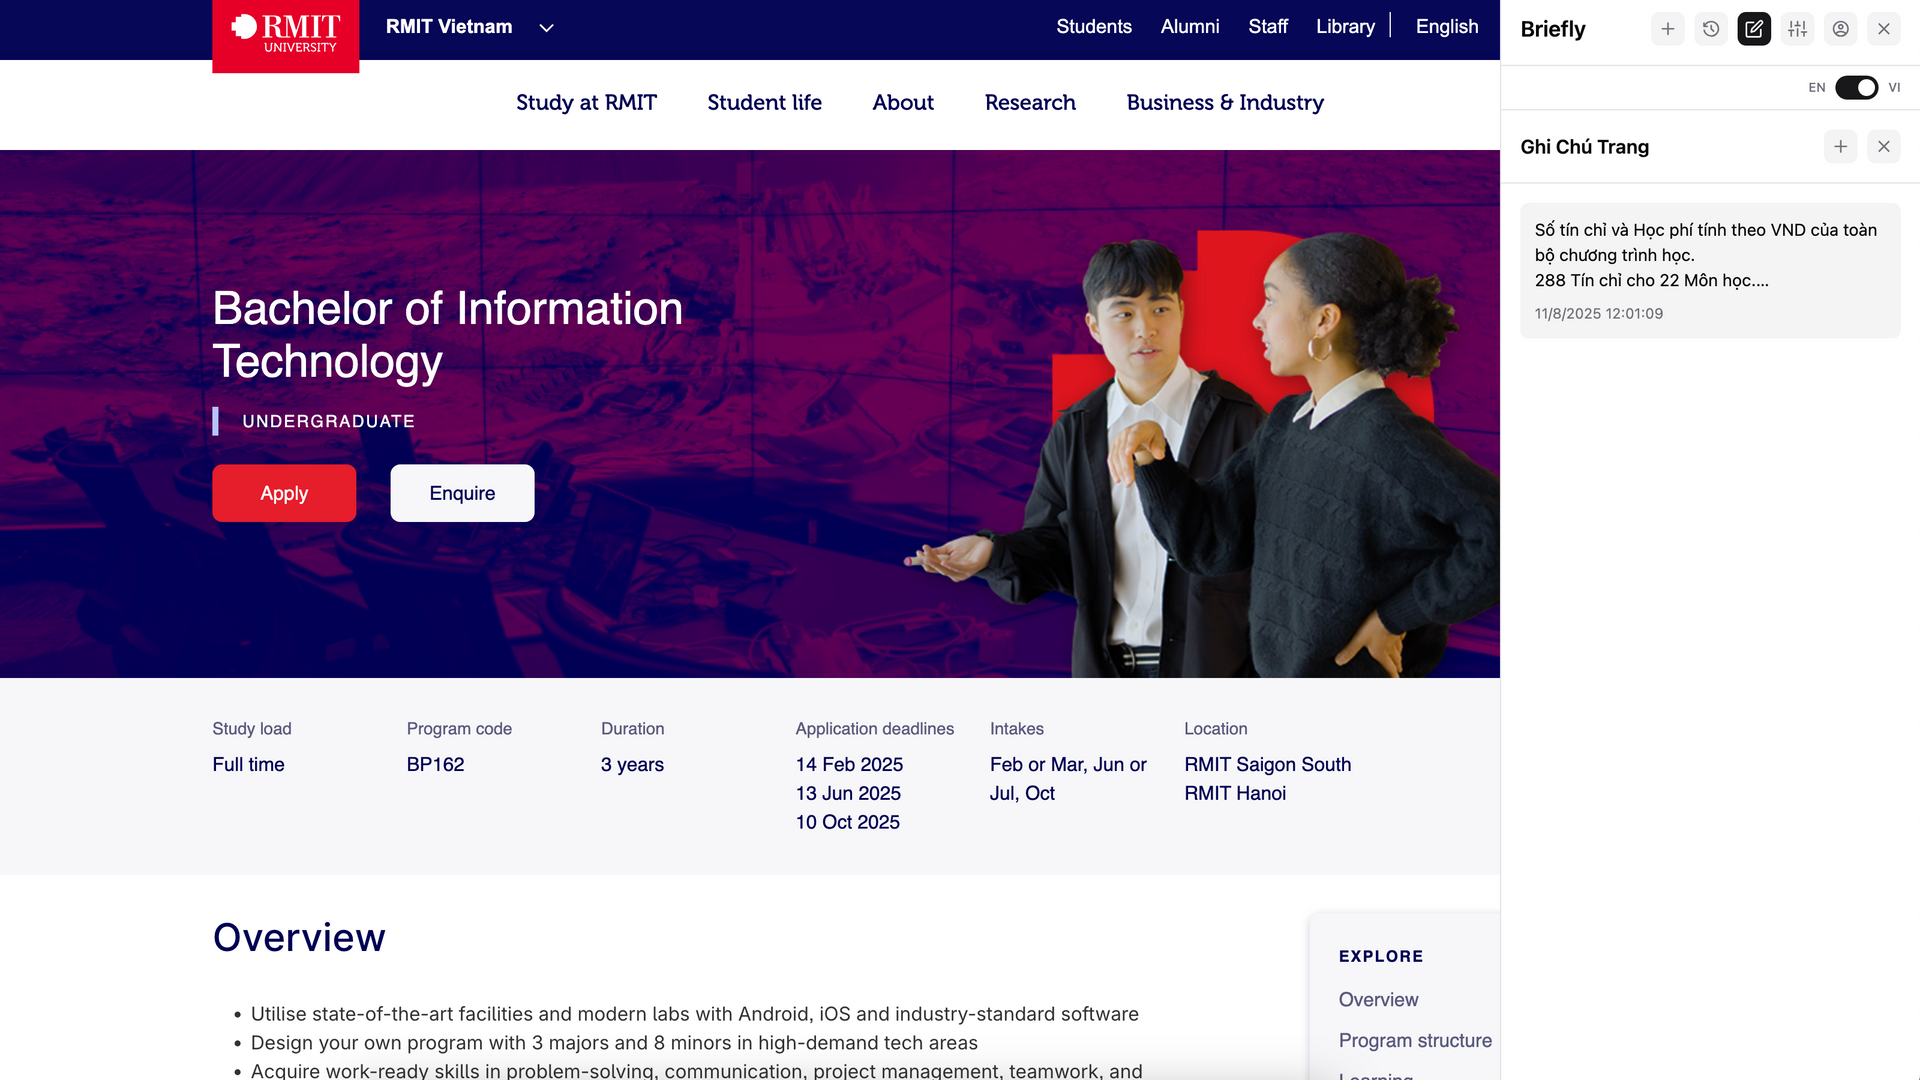Toggle the EN/VI language switch
Image resolution: width=1920 pixels, height=1080 pixels.
pyautogui.click(x=1856, y=88)
